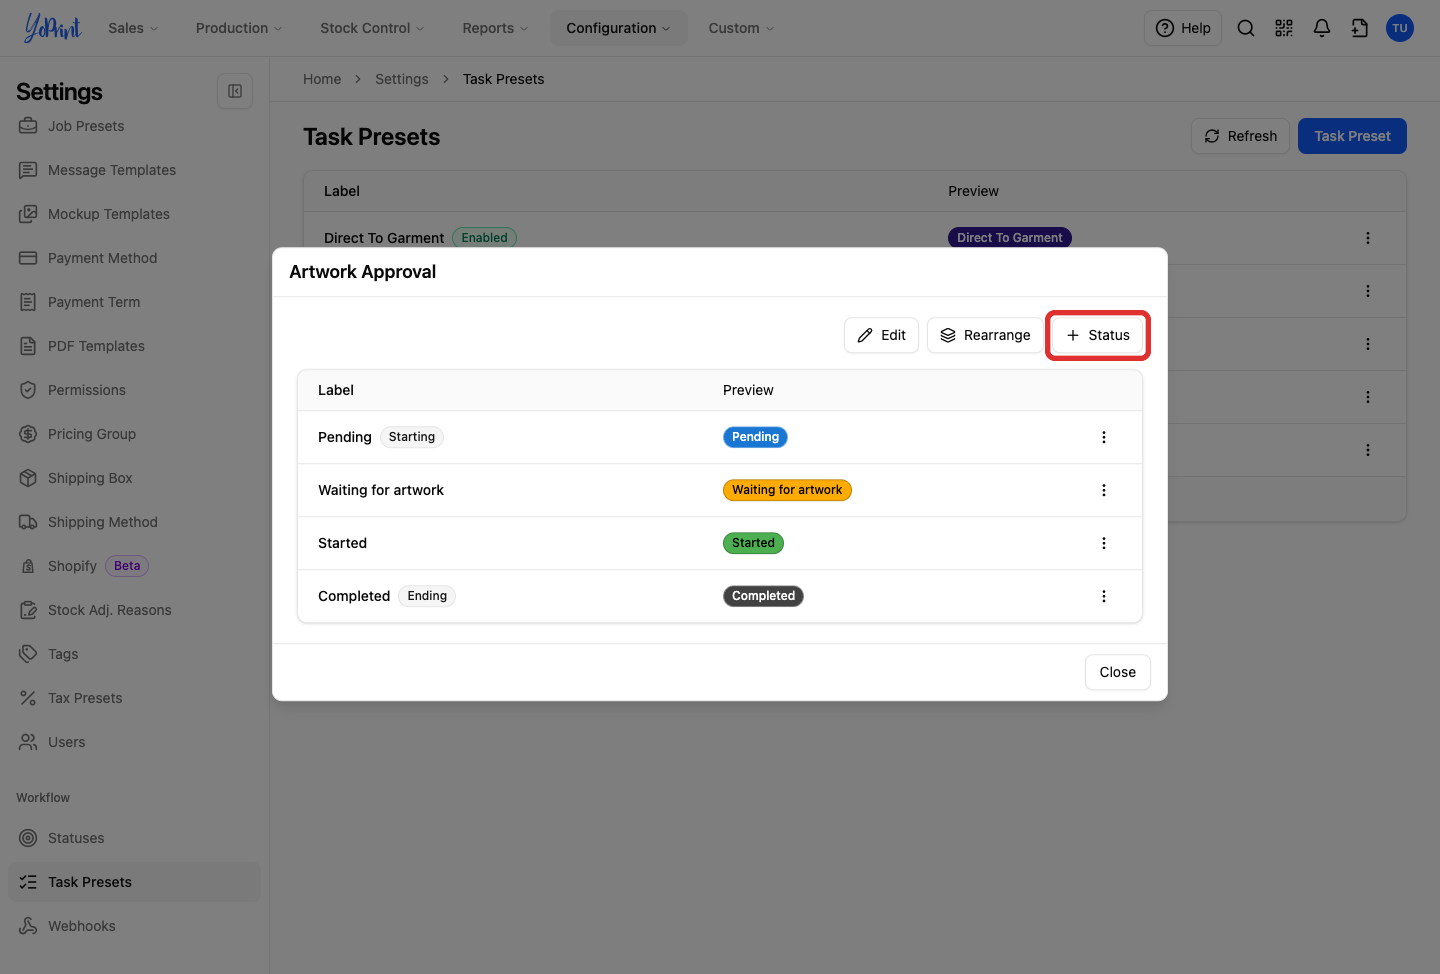The width and height of the screenshot is (1440, 974).
Task: Close the Artwork Approval dialog
Action: coord(1117,672)
